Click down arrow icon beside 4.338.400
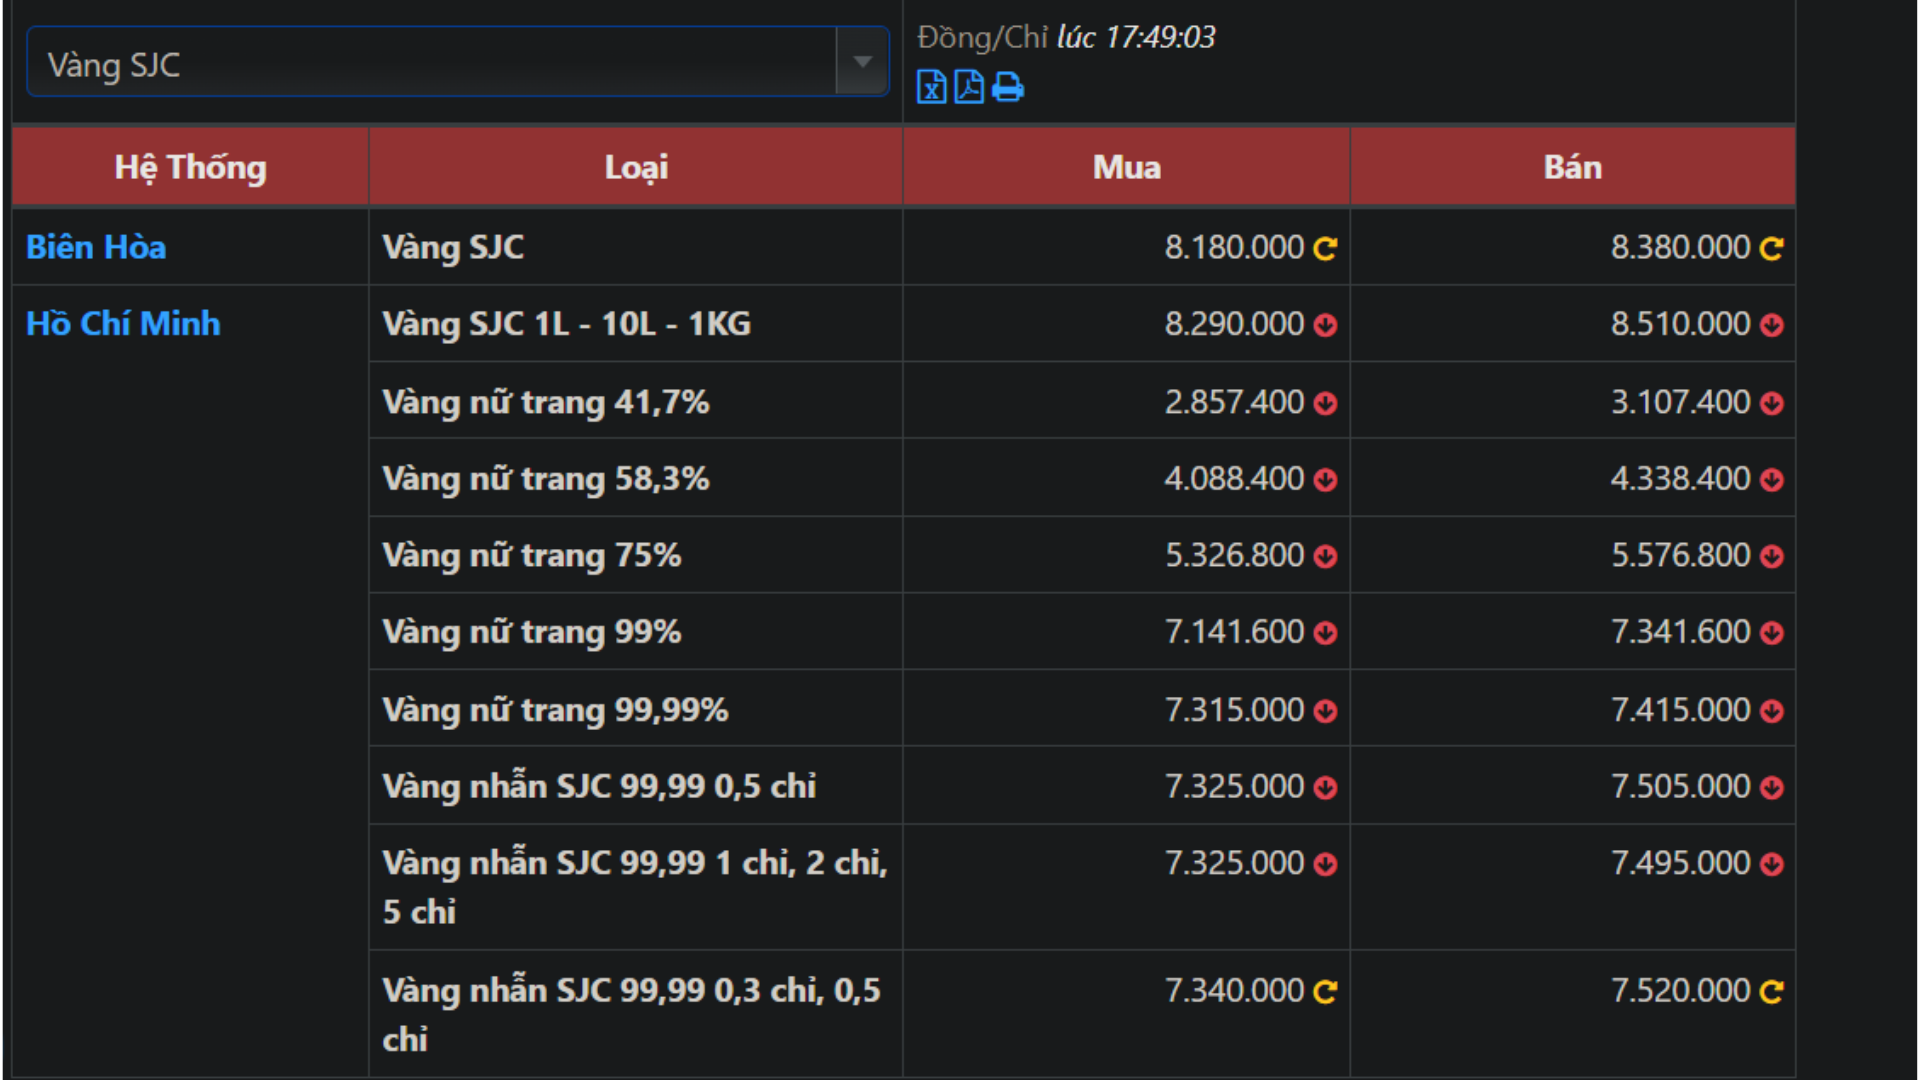The image size is (1920, 1080). (x=1771, y=480)
